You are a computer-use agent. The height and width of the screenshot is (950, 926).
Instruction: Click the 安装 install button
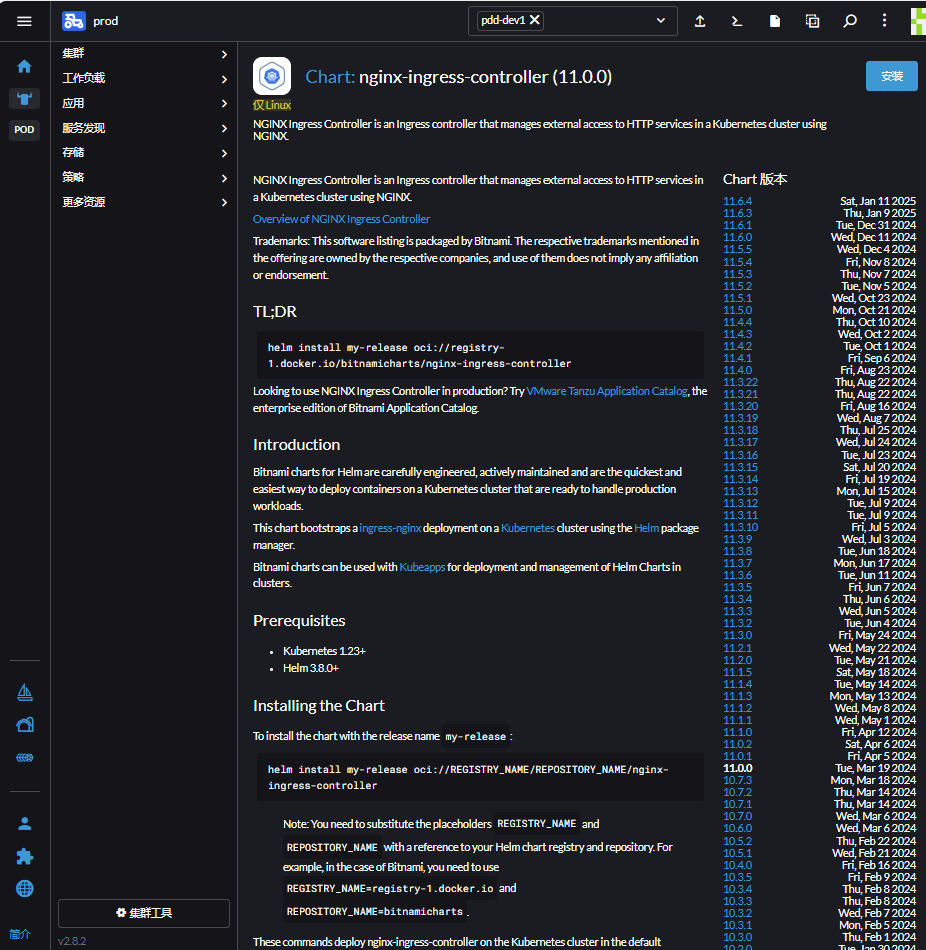[x=891, y=76]
